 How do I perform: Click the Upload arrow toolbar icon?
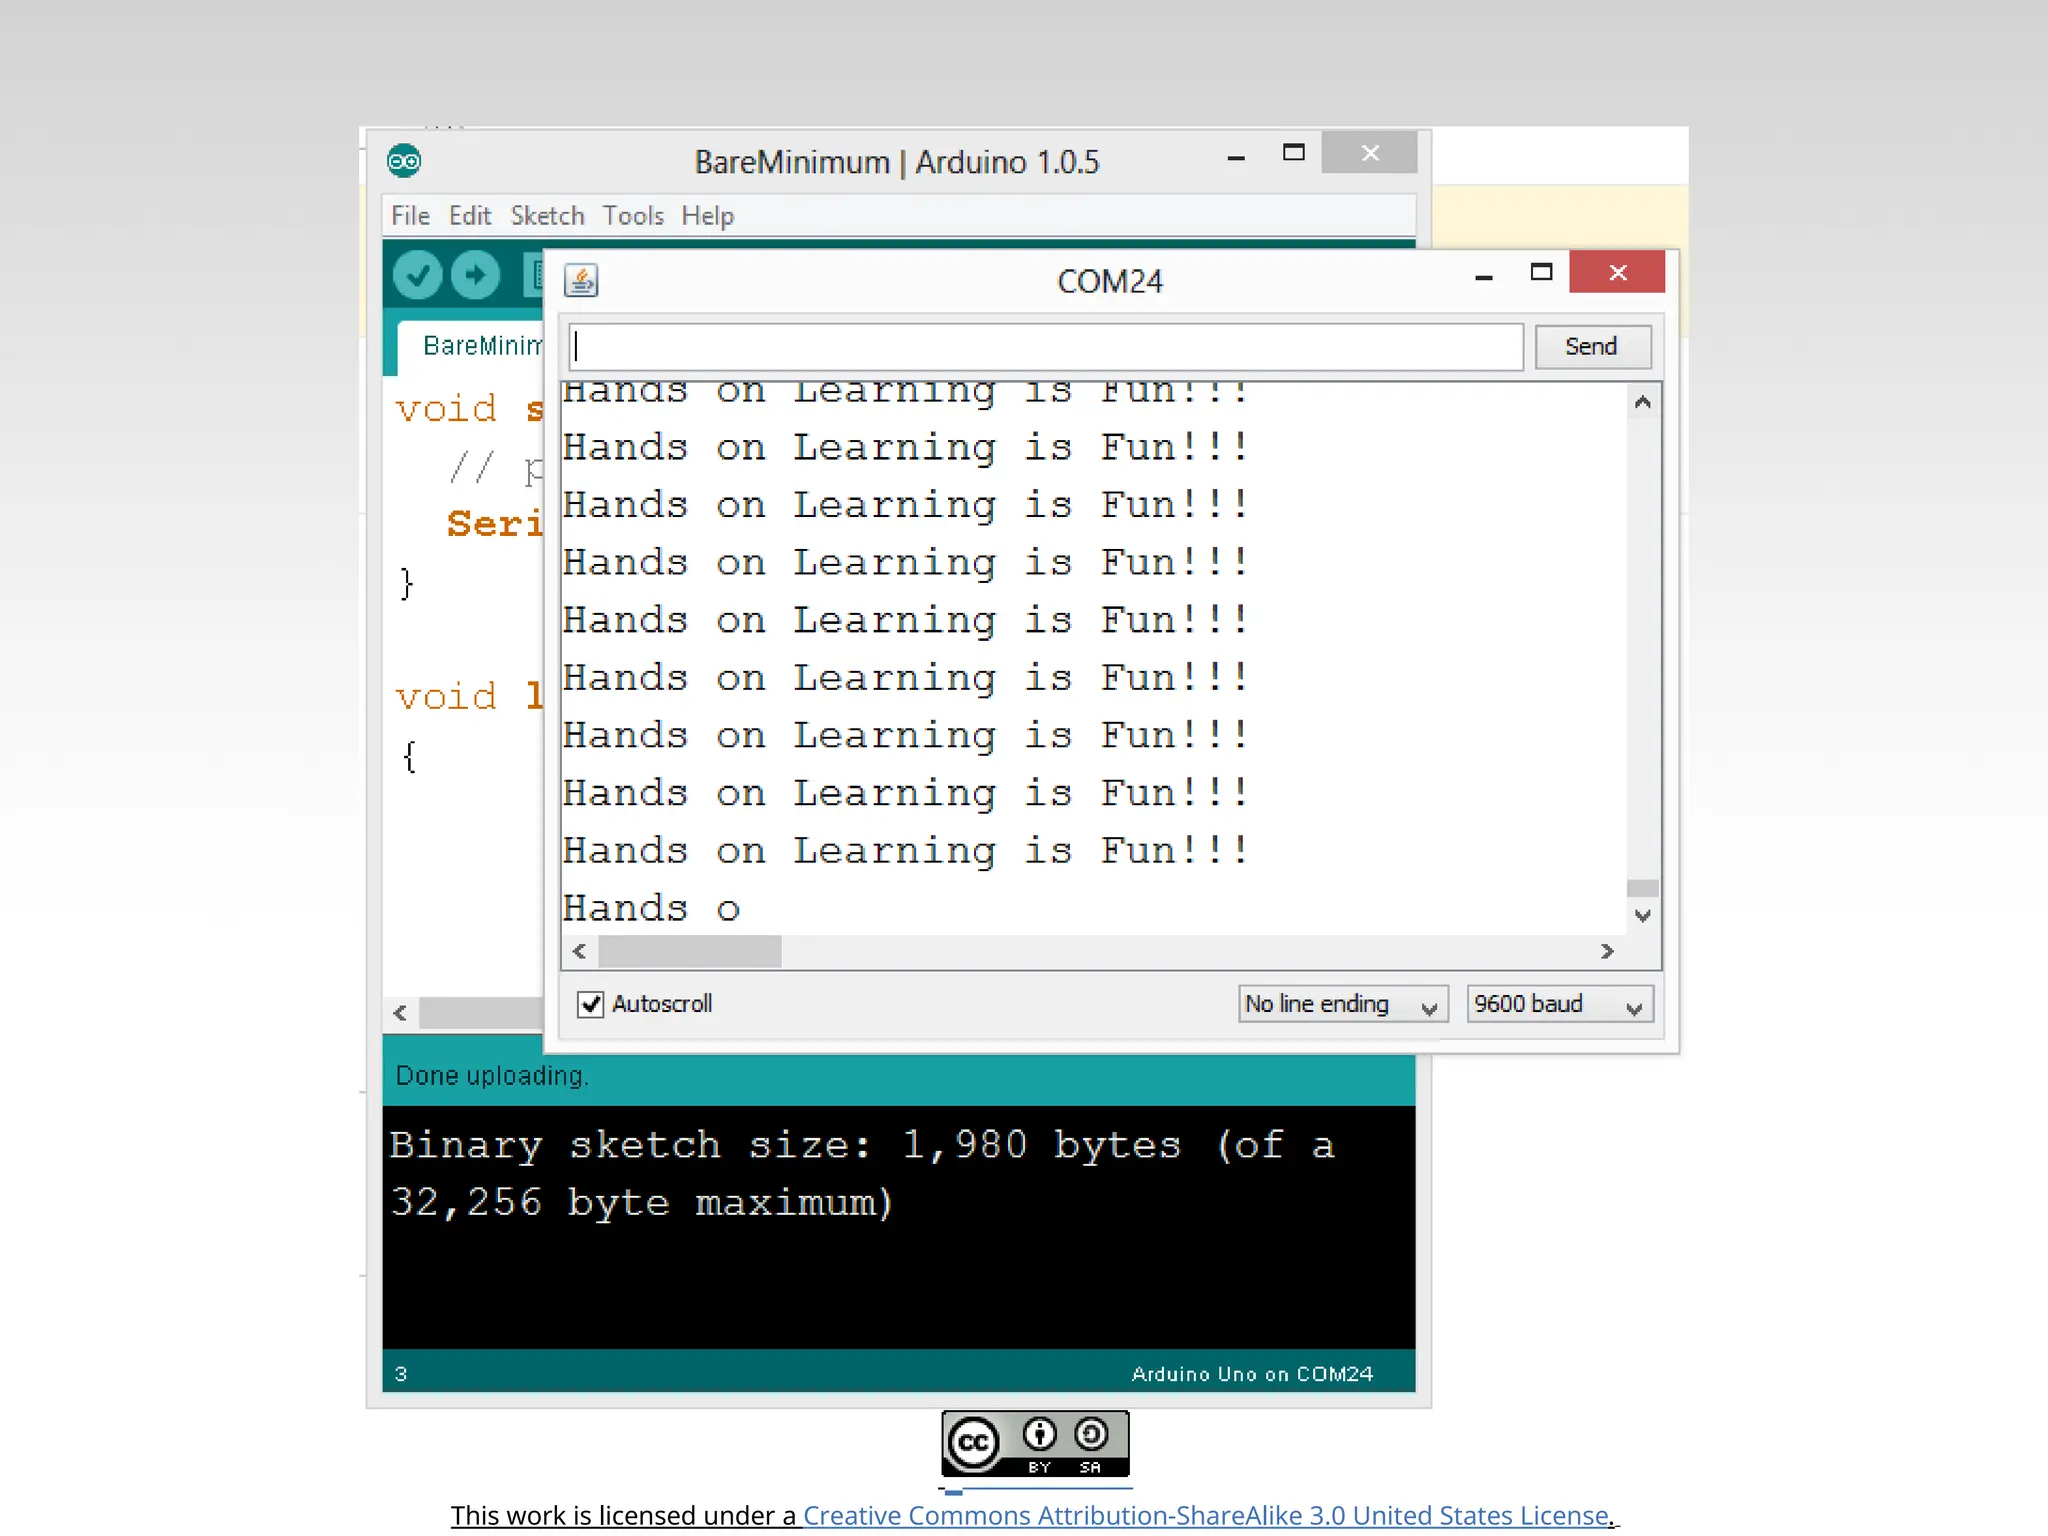(x=475, y=275)
